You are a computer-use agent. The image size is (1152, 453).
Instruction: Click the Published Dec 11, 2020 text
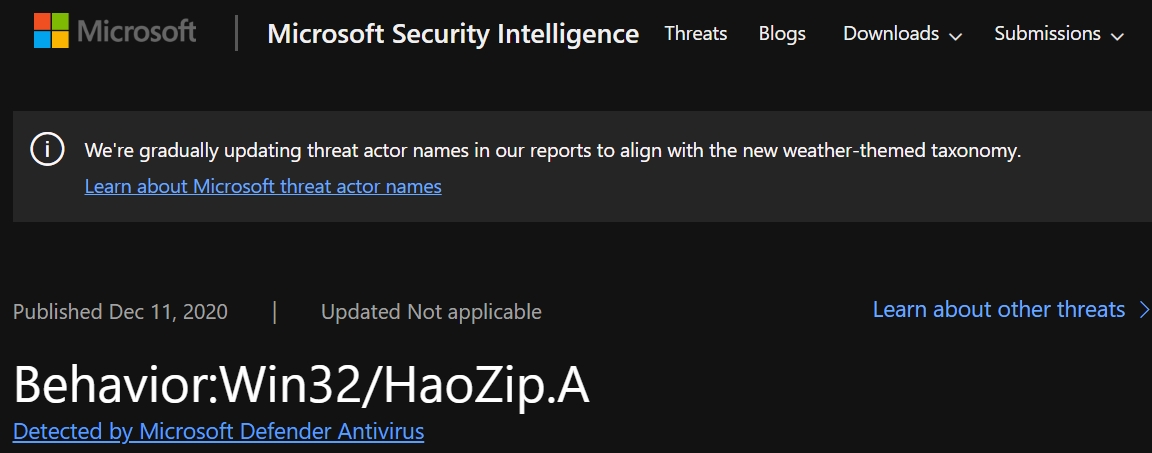[x=120, y=312]
